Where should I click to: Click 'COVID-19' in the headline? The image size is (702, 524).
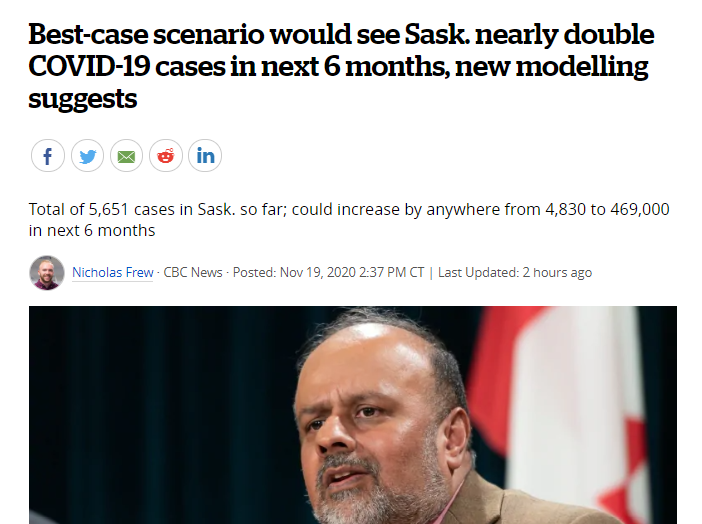click(x=89, y=66)
